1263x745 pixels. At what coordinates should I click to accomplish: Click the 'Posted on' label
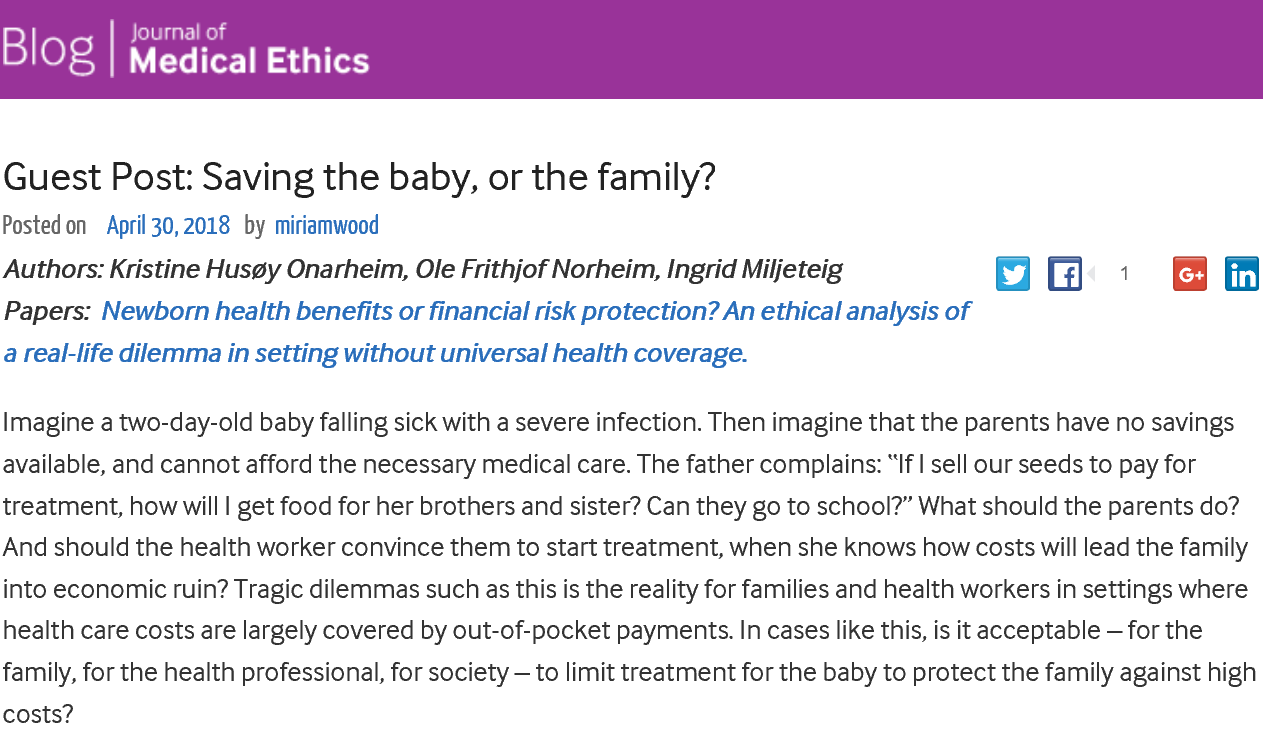[45, 226]
